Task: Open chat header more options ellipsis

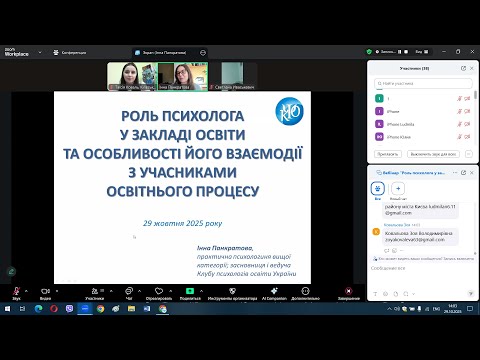Action: (x=455, y=173)
